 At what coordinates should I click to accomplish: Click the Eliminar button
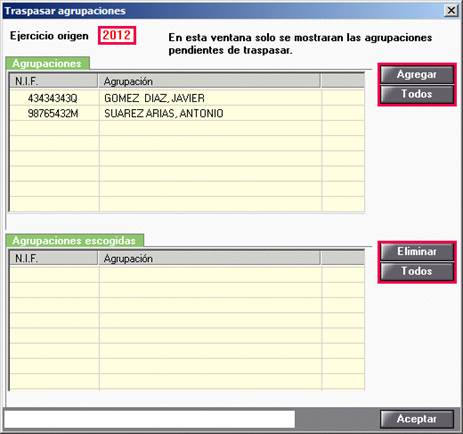pos(417,251)
